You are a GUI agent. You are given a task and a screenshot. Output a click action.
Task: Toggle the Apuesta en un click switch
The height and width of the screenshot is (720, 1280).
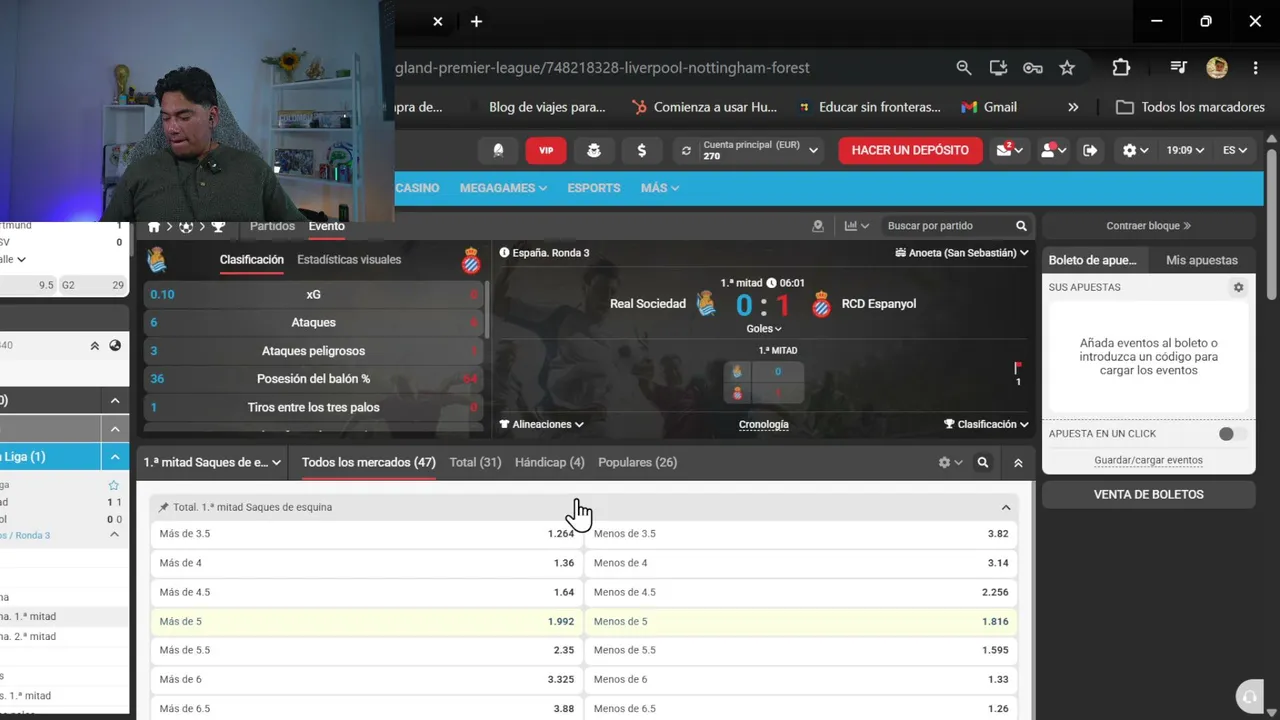tap(1232, 434)
